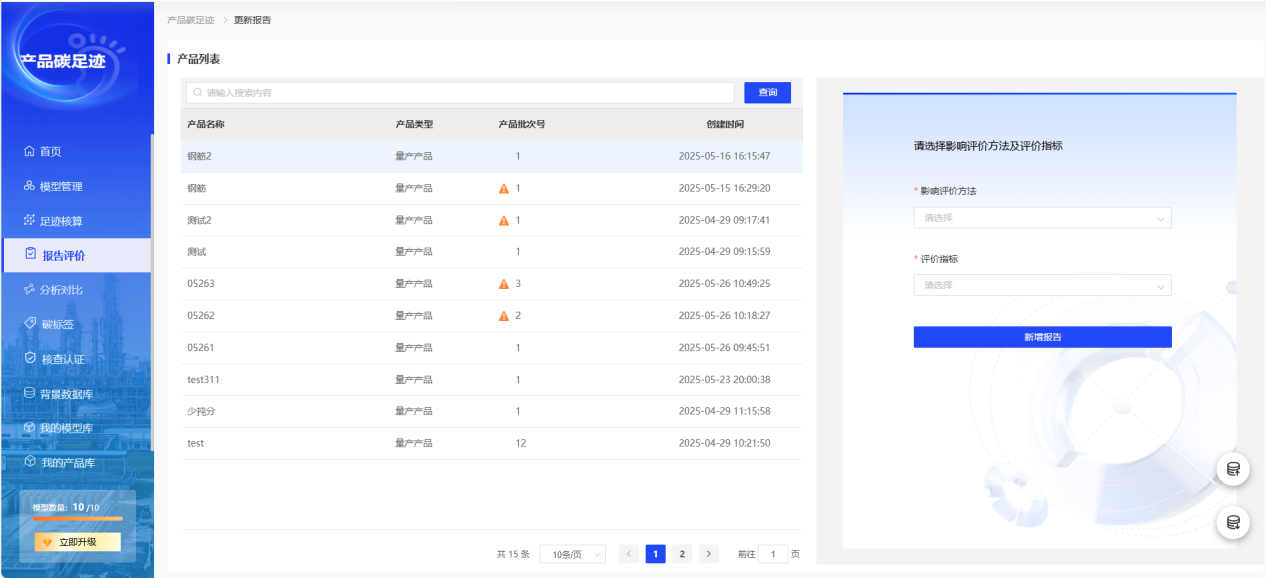Click the 碳标签 tag icon
This screenshot has width=1266, height=578.
(x=30, y=324)
